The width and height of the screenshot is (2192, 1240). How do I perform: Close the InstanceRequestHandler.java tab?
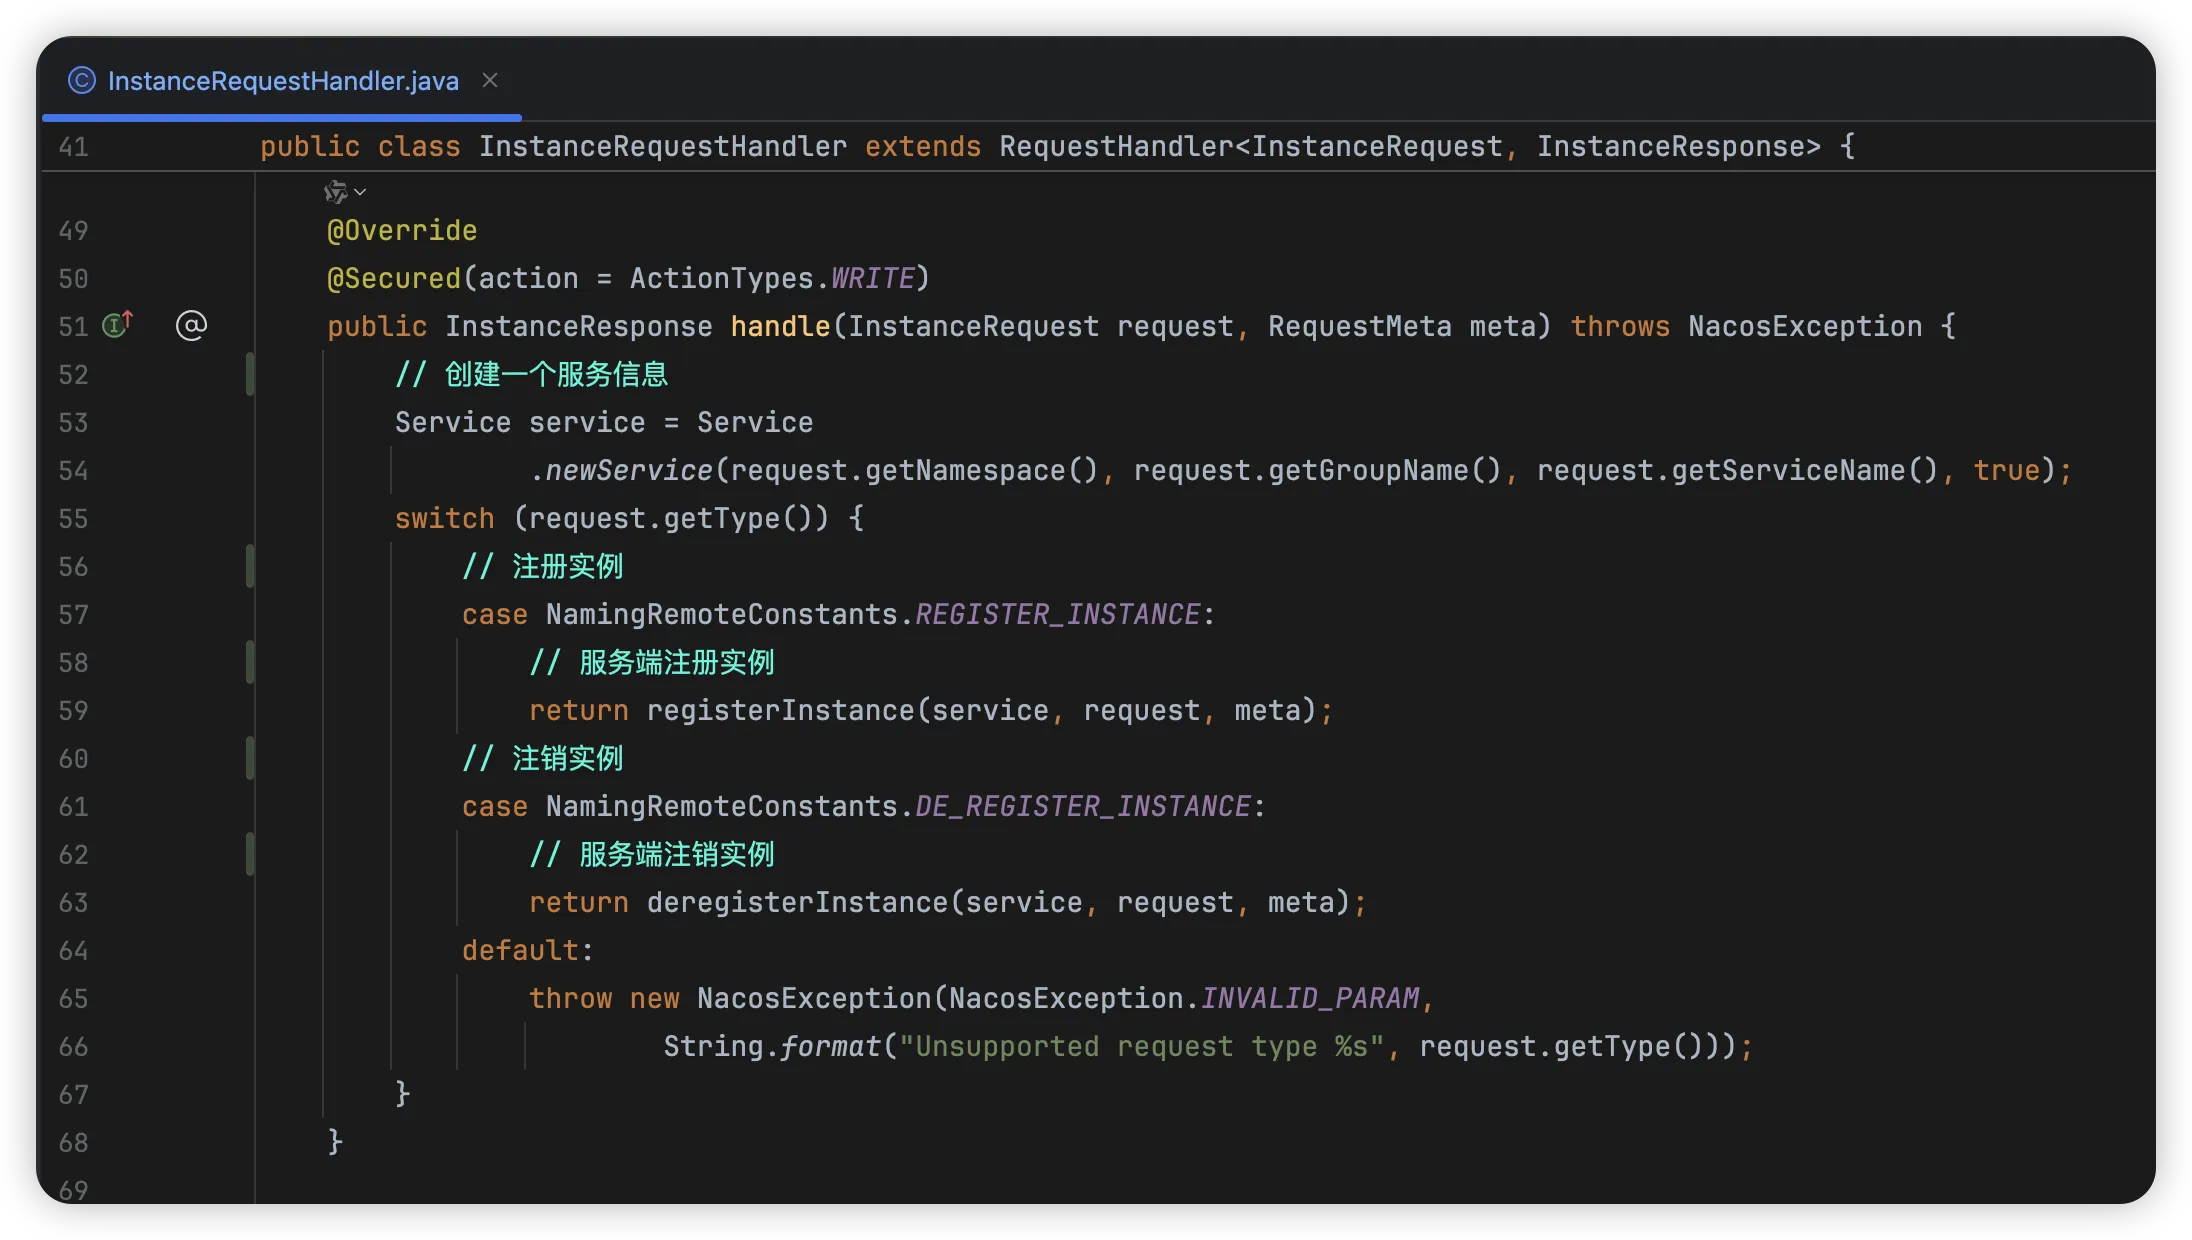[490, 80]
